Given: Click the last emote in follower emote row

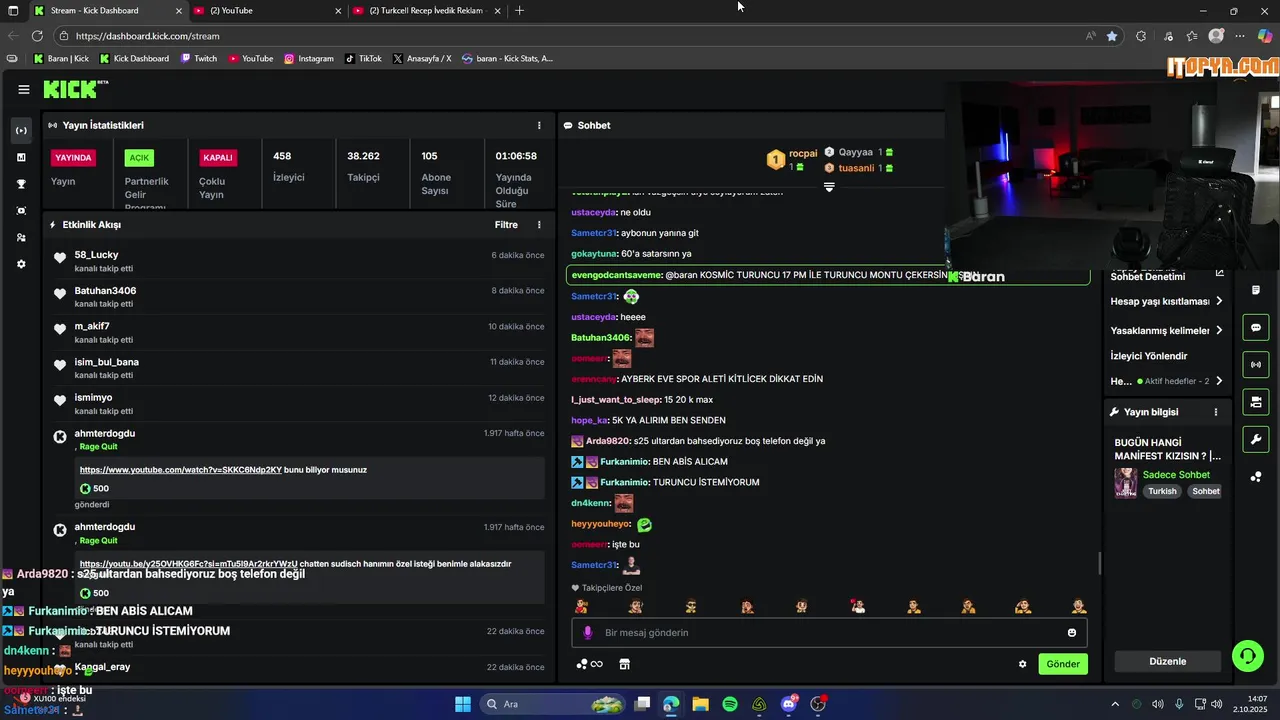Looking at the screenshot, I should tap(1078, 606).
